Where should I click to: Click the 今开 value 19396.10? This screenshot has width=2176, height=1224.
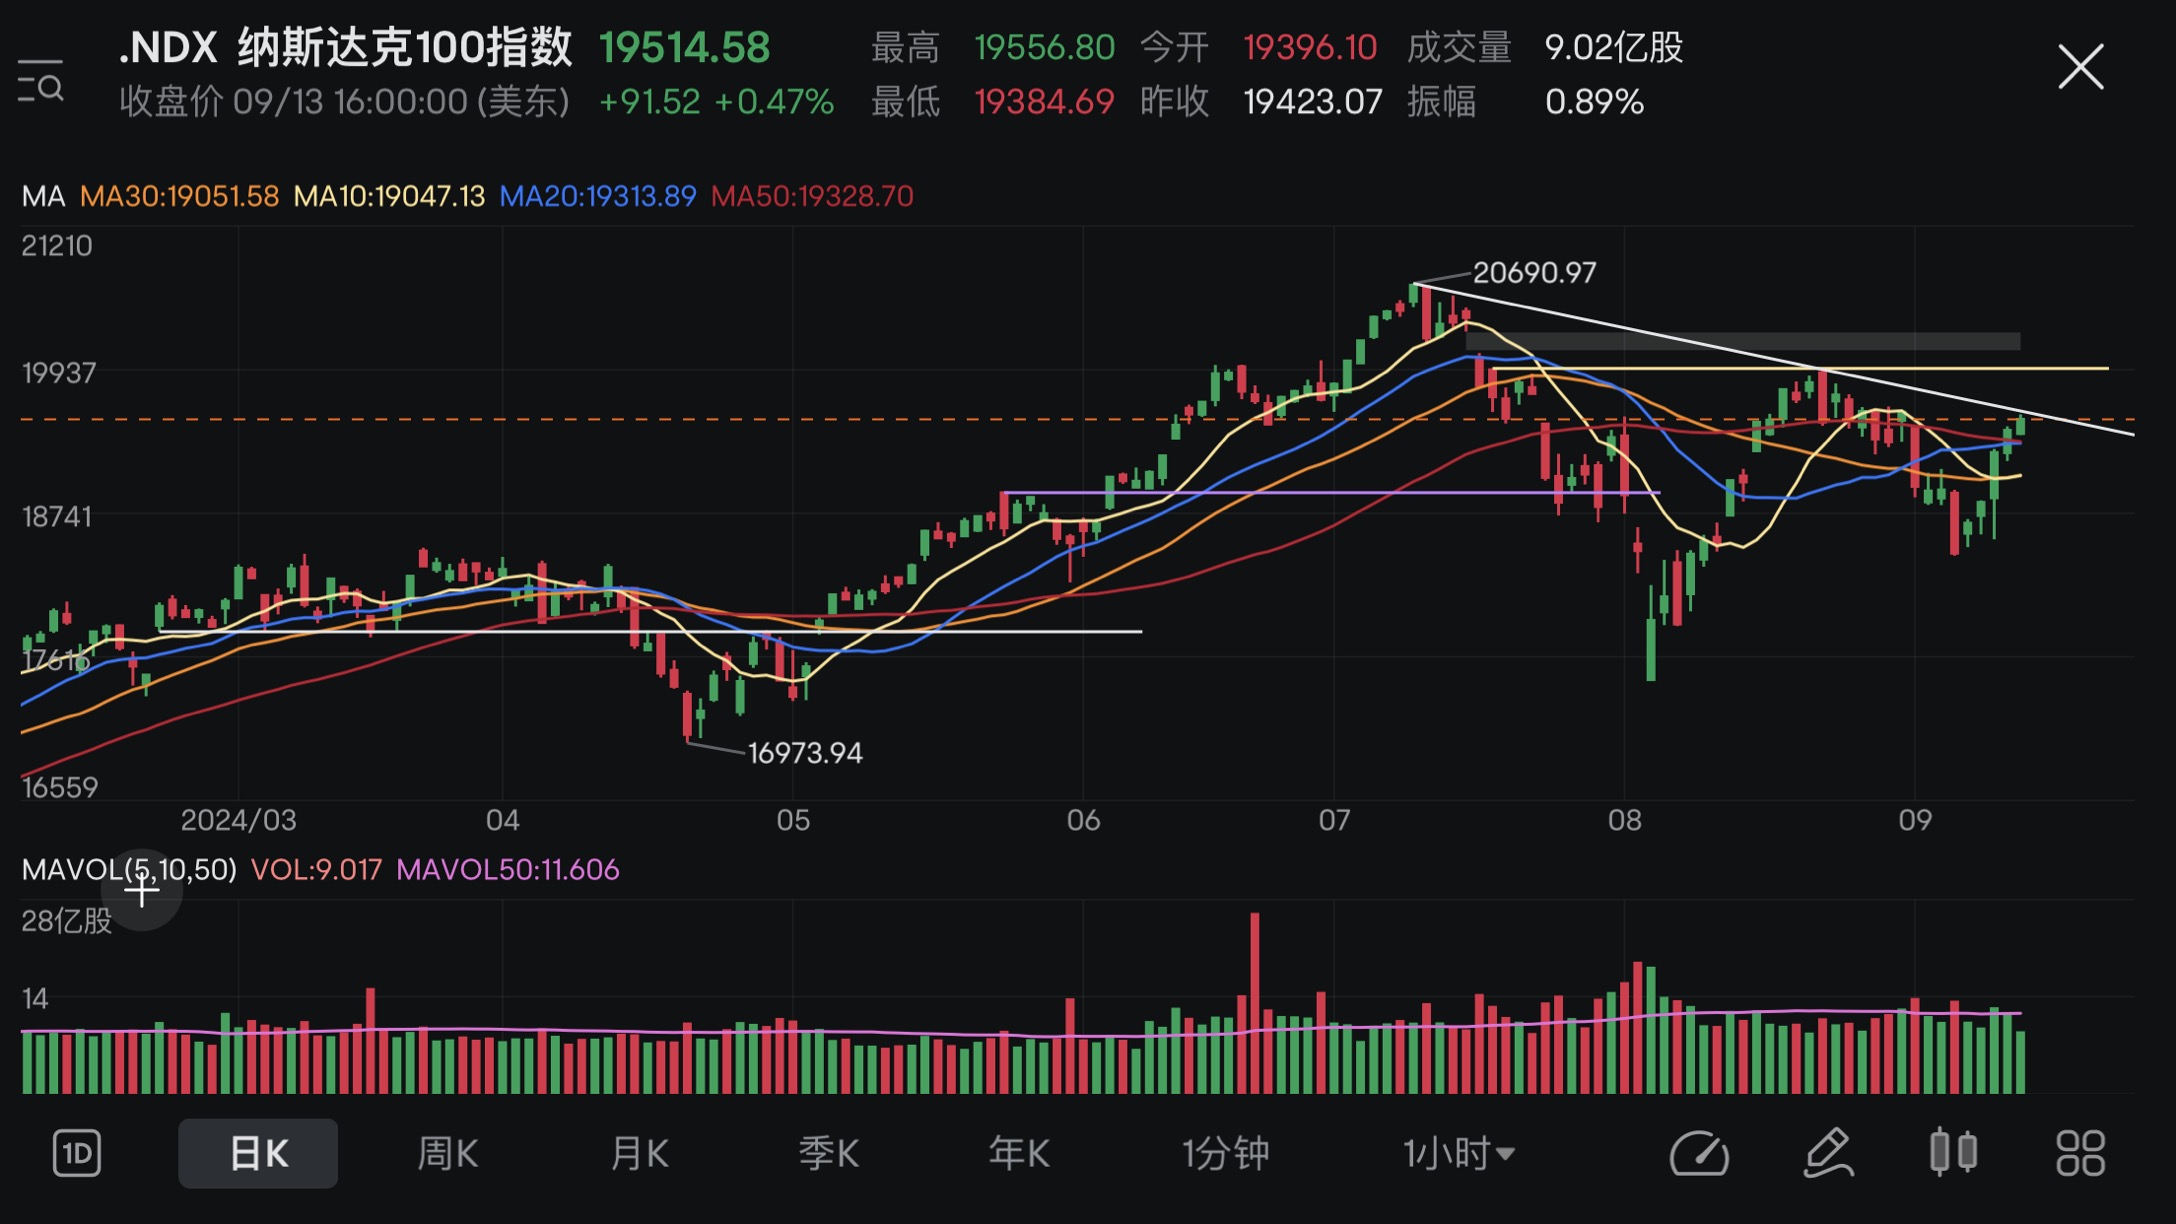(1310, 47)
